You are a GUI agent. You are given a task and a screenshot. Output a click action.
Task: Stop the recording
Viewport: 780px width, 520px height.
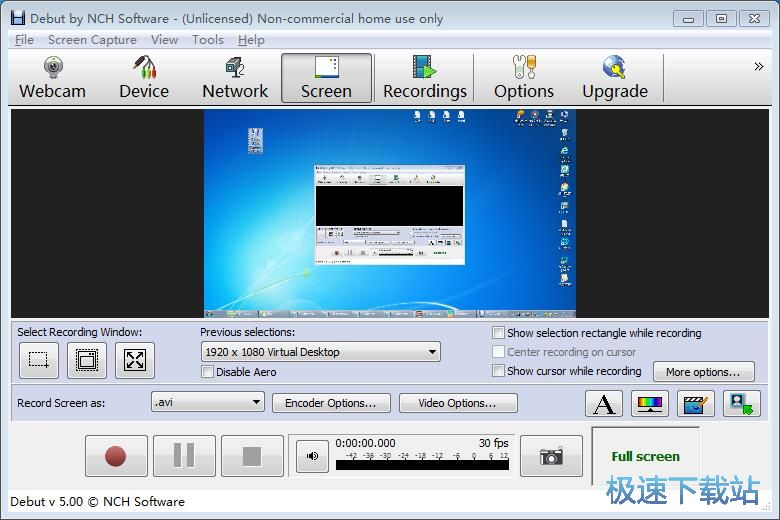(x=252, y=456)
